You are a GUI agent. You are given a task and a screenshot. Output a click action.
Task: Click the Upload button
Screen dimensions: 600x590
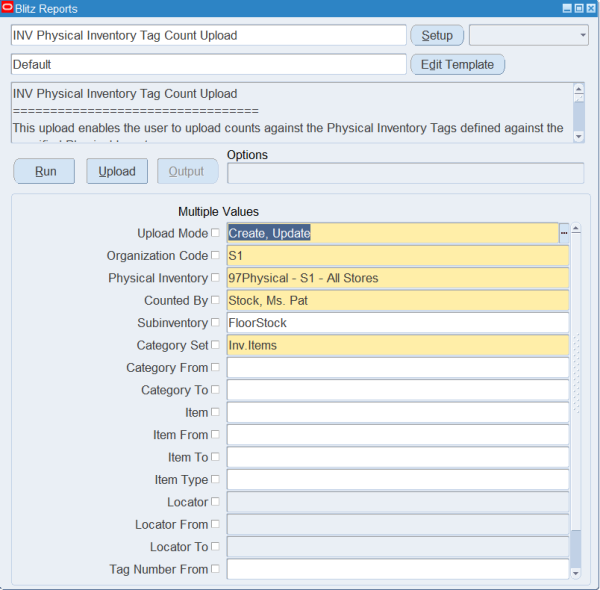pyautogui.click(x=117, y=171)
